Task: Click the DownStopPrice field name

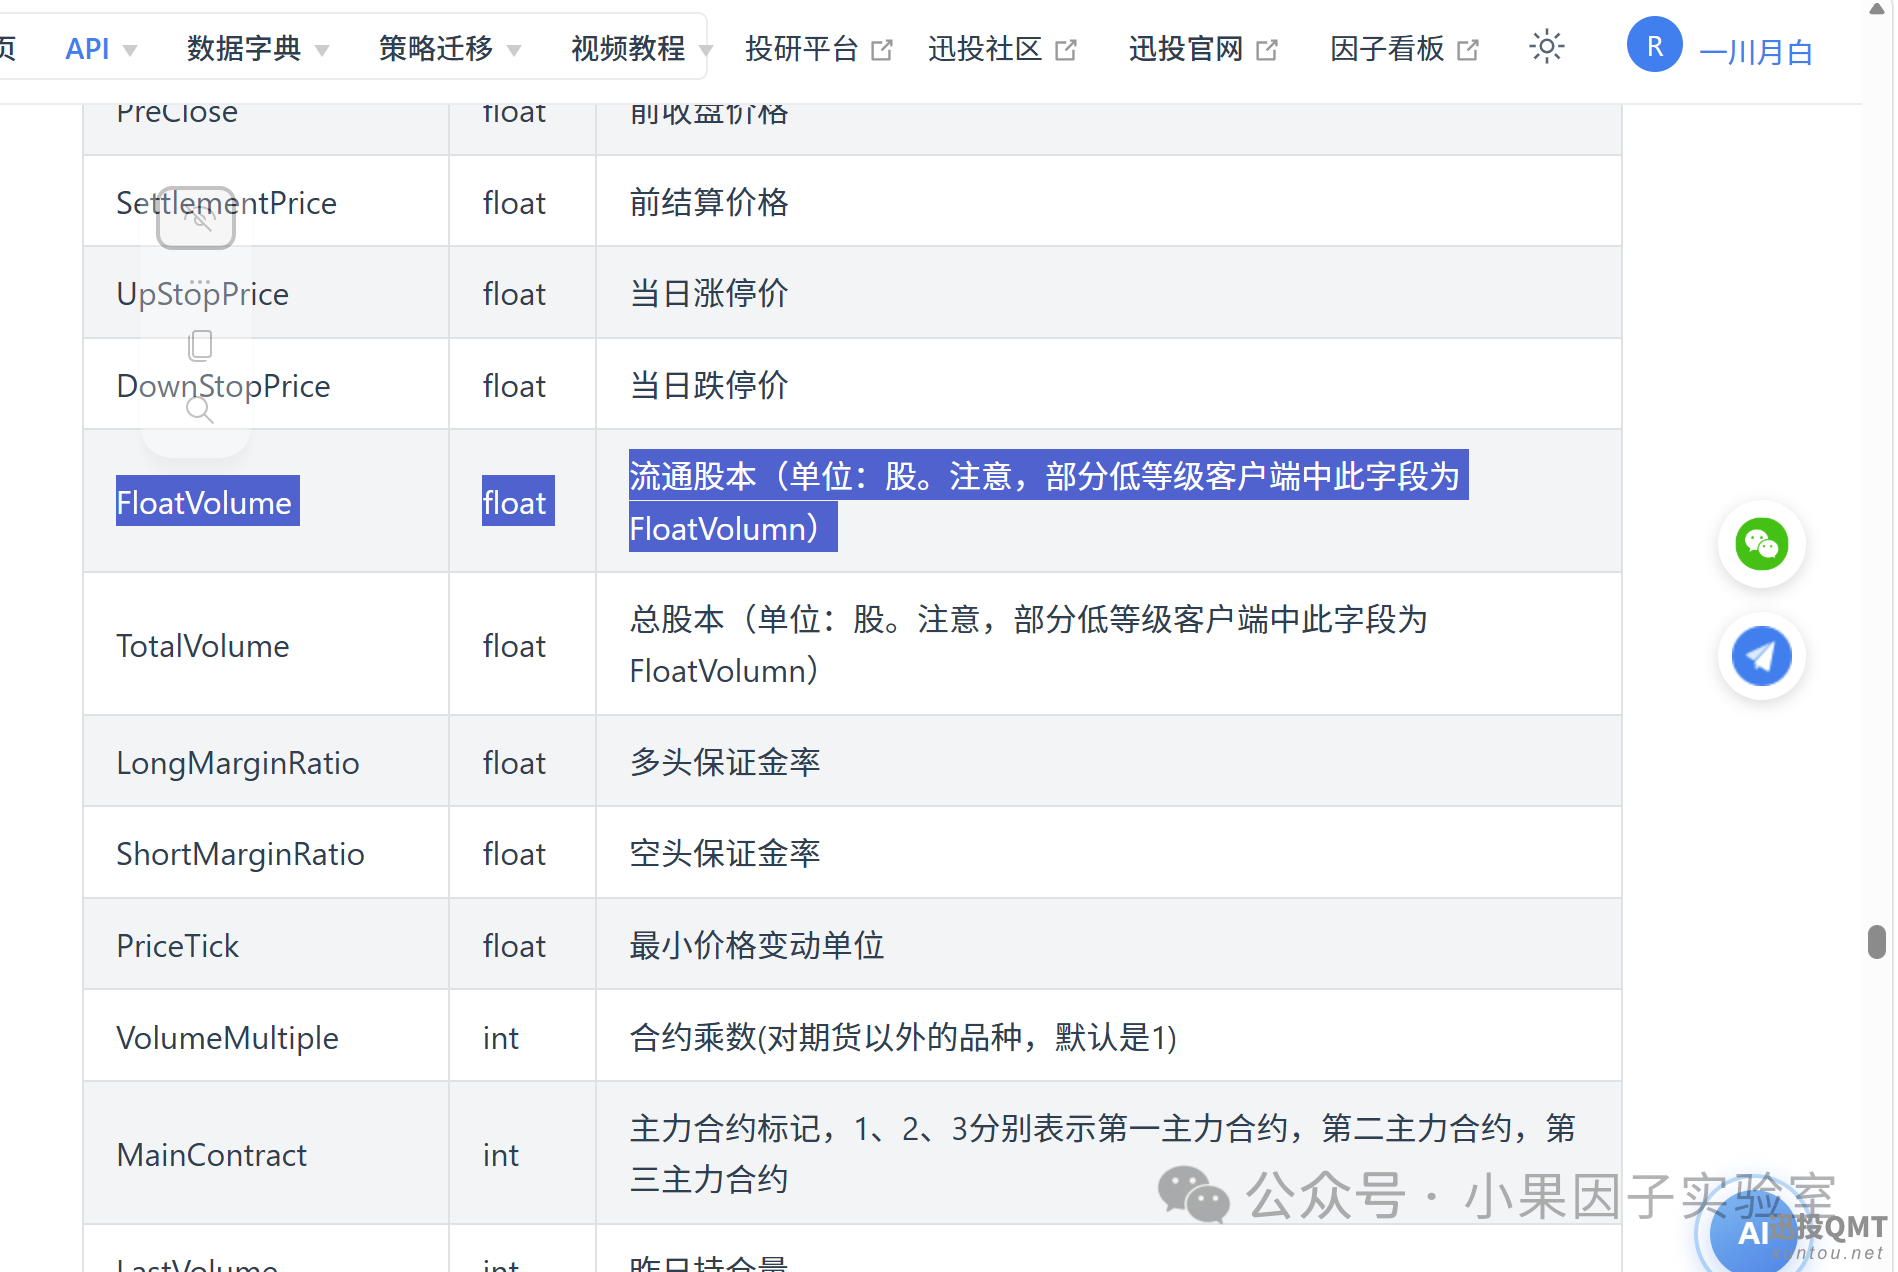Action: 223,386
